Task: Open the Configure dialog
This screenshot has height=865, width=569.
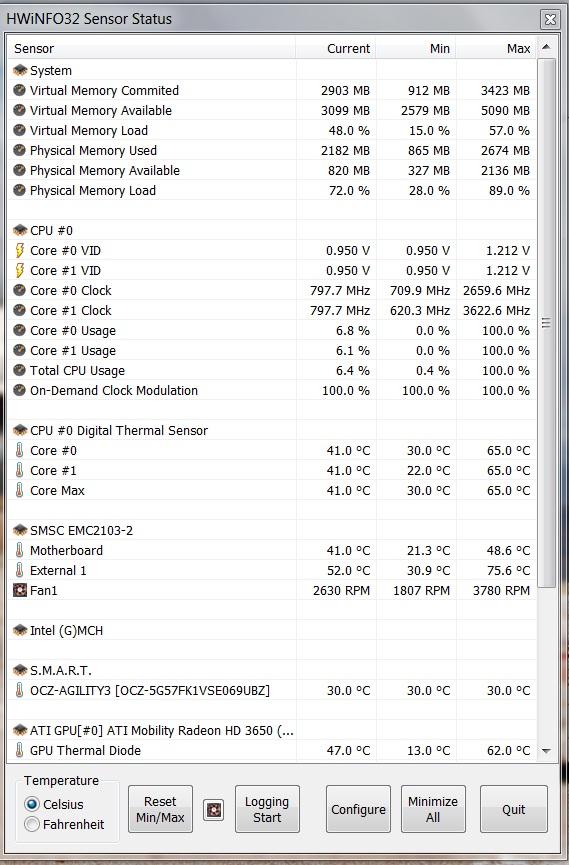Action: pyautogui.click(x=358, y=809)
